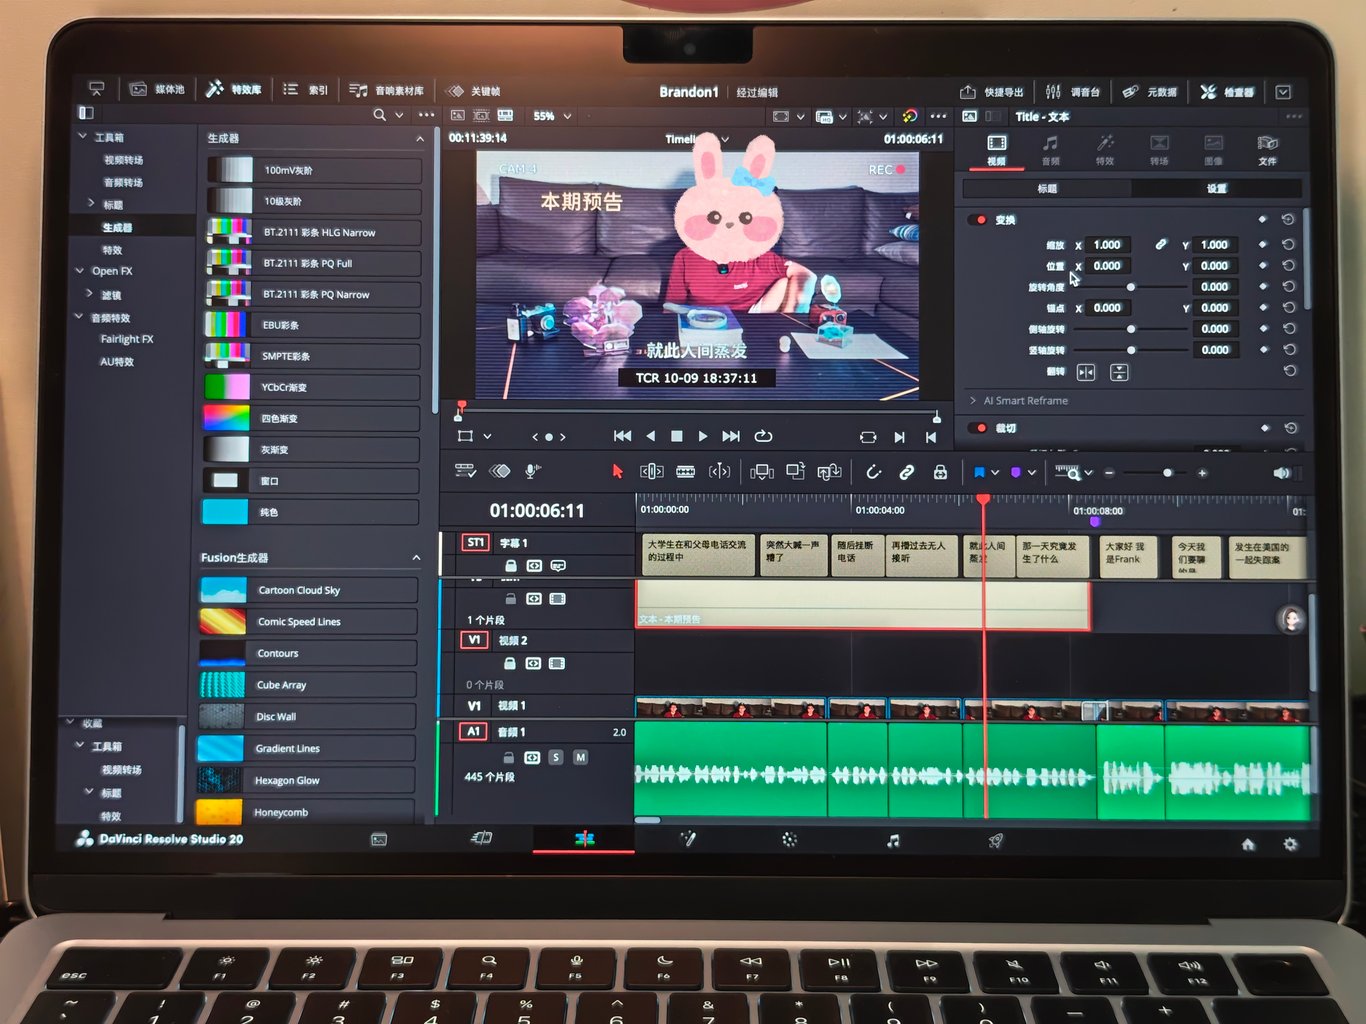Viewport: 1366px width, 1024px height.
Task: Open the Fusion page icon in bottom bar
Action: tap(686, 839)
